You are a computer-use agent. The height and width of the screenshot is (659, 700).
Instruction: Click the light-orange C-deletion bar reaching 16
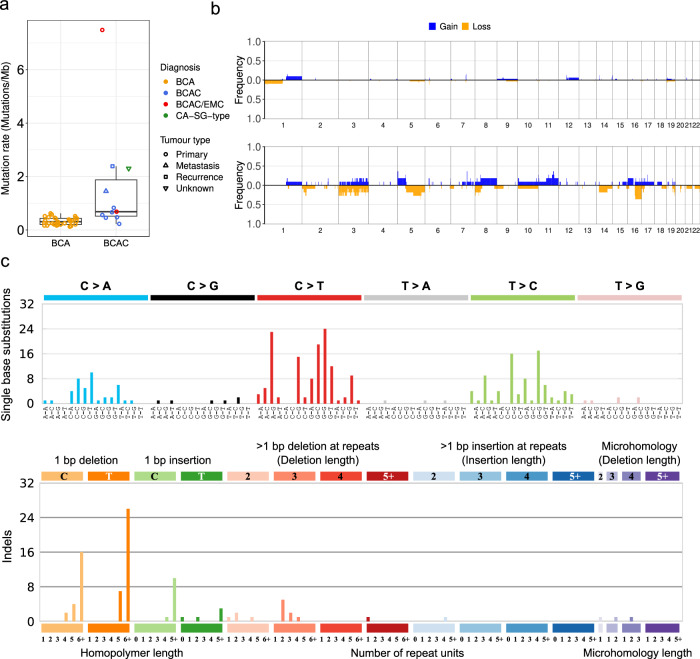(82, 587)
